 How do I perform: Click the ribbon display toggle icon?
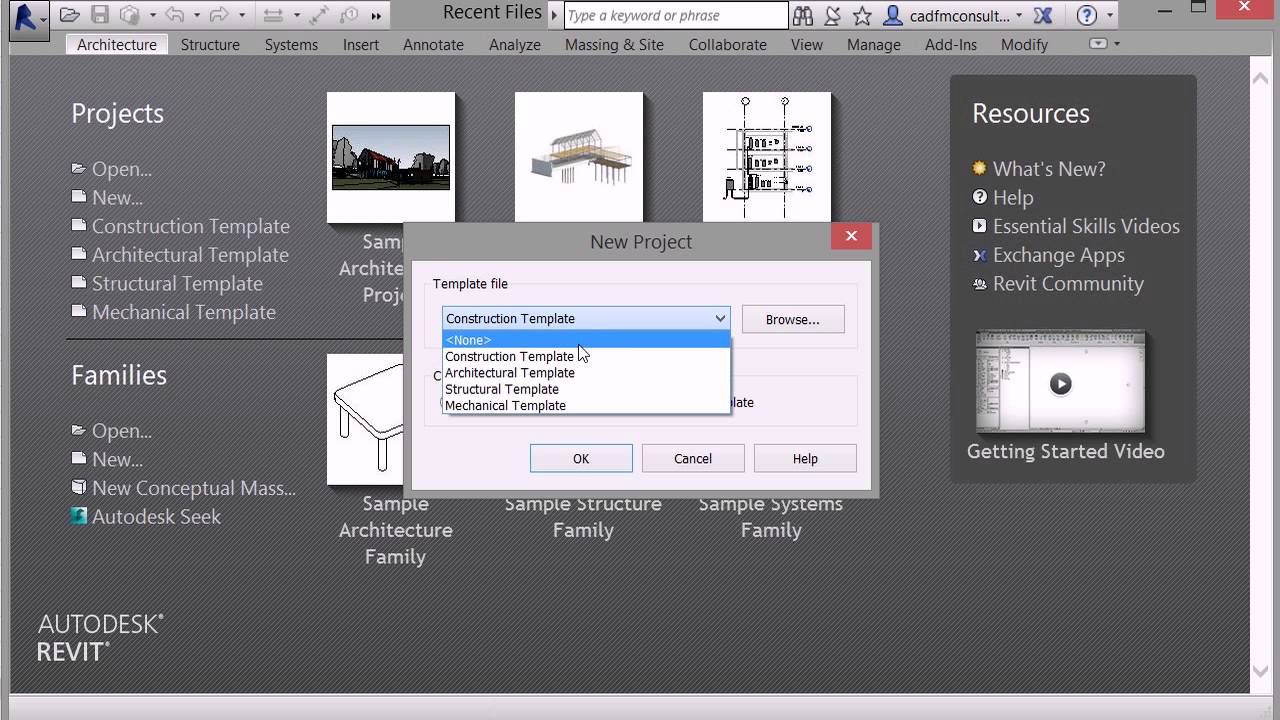pyautogui.click(x=1098, y=44)
